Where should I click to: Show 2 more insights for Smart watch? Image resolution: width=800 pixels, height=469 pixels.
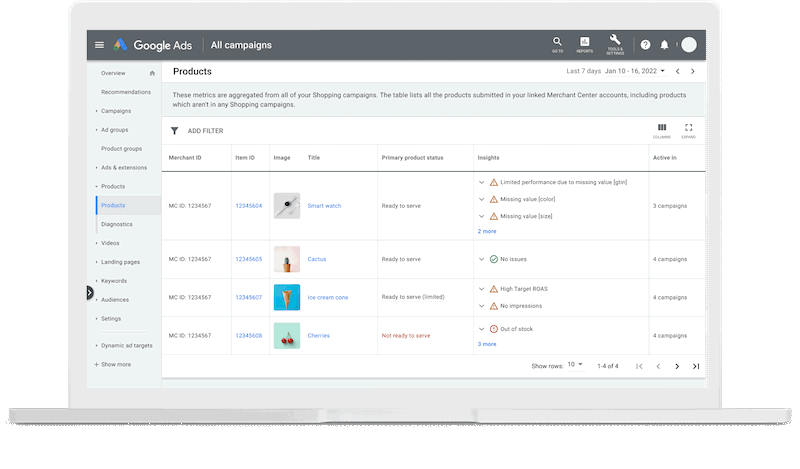(487, 232)
